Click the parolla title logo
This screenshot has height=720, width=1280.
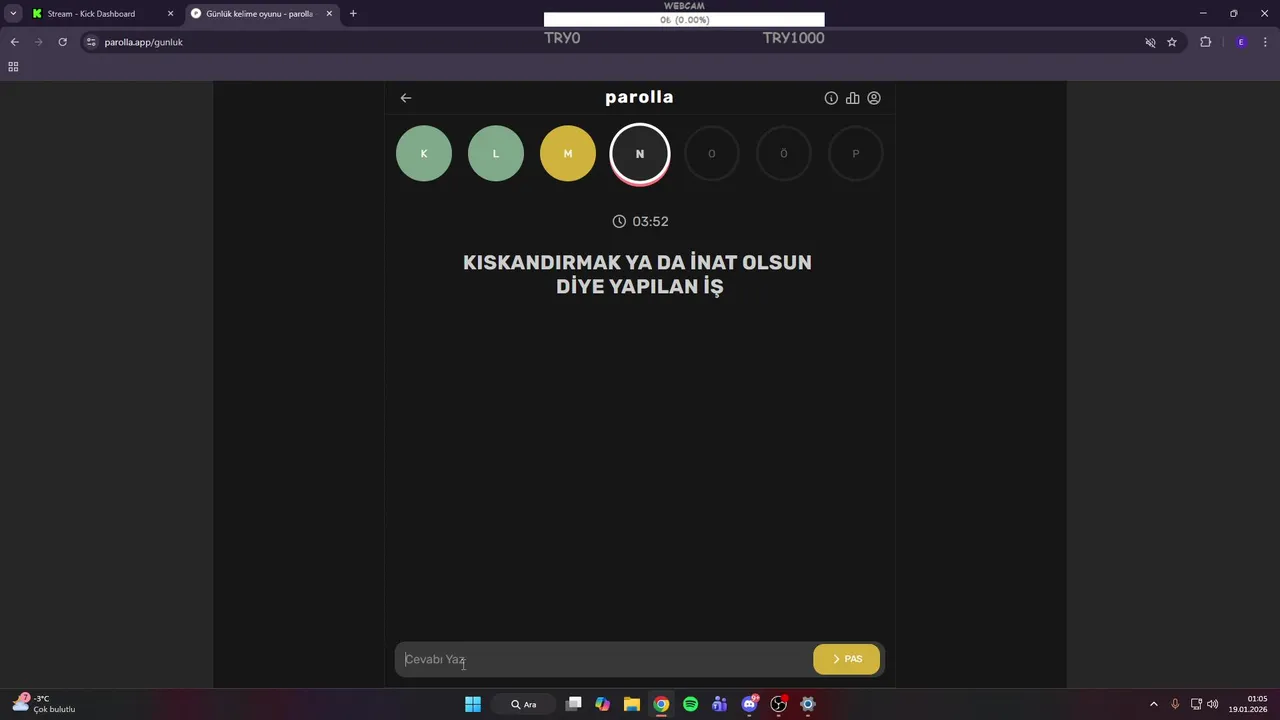(x=639, y=97)
